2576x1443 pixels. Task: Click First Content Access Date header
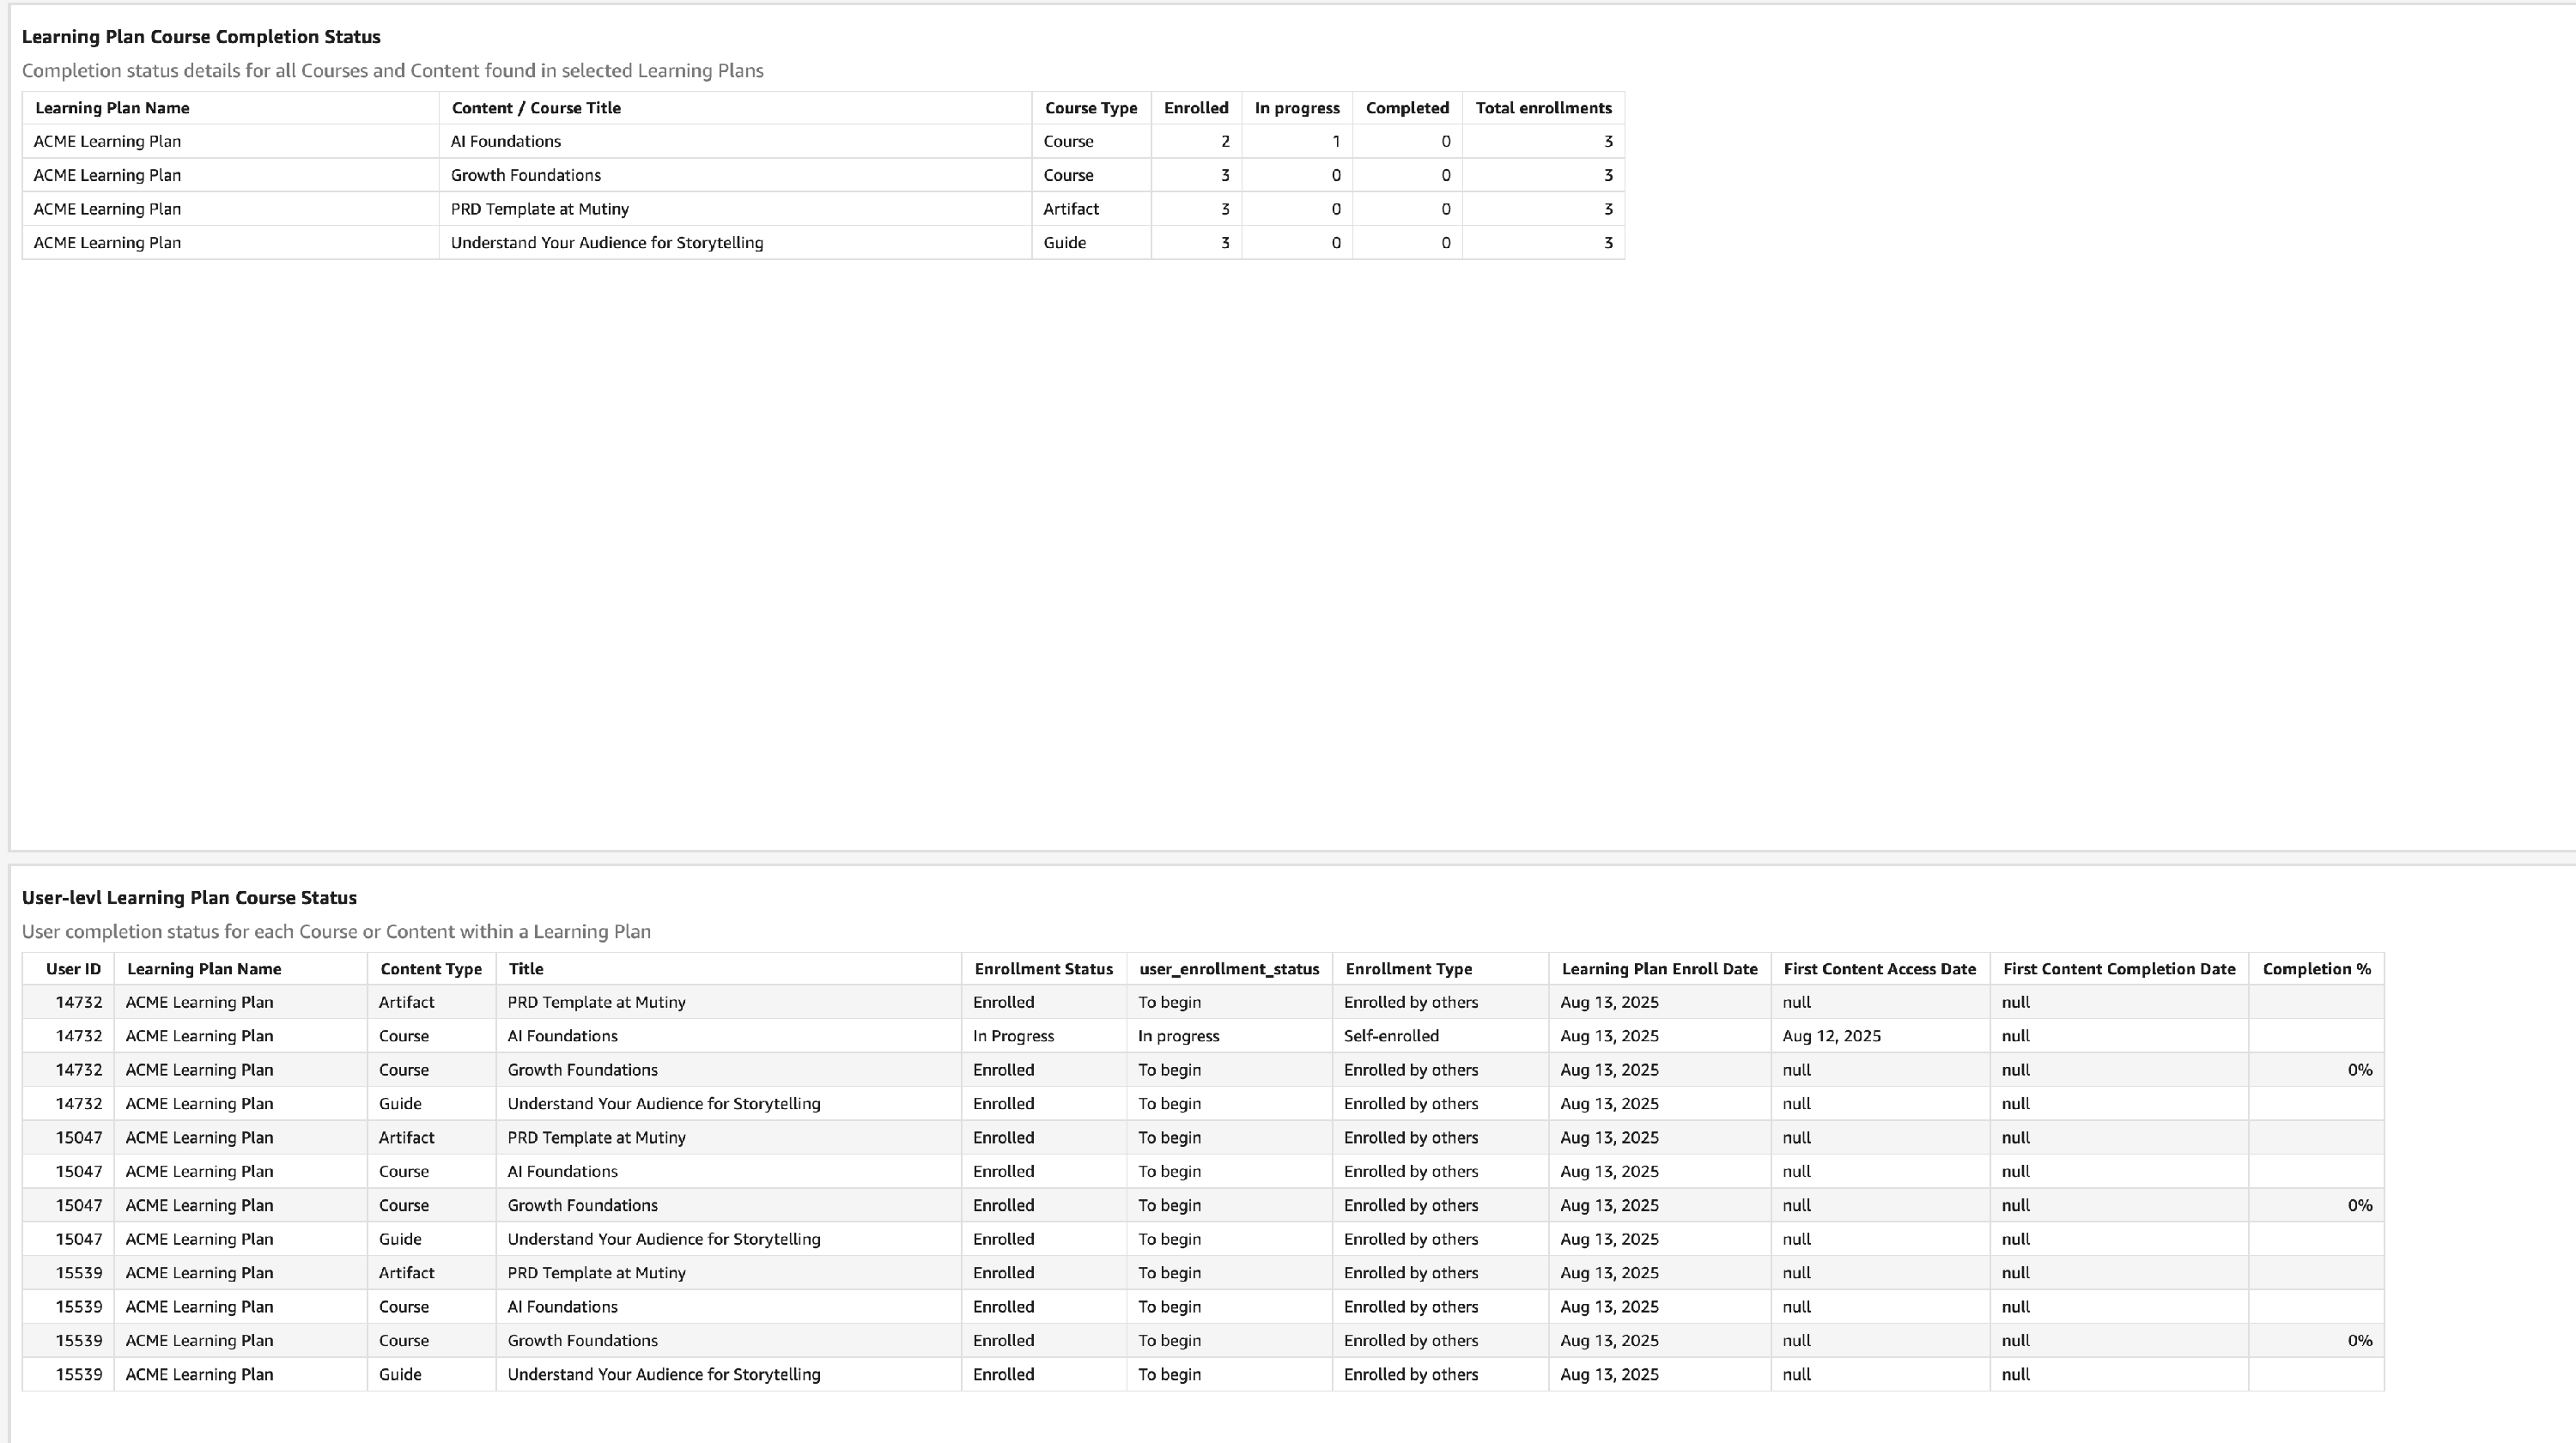1879,969
